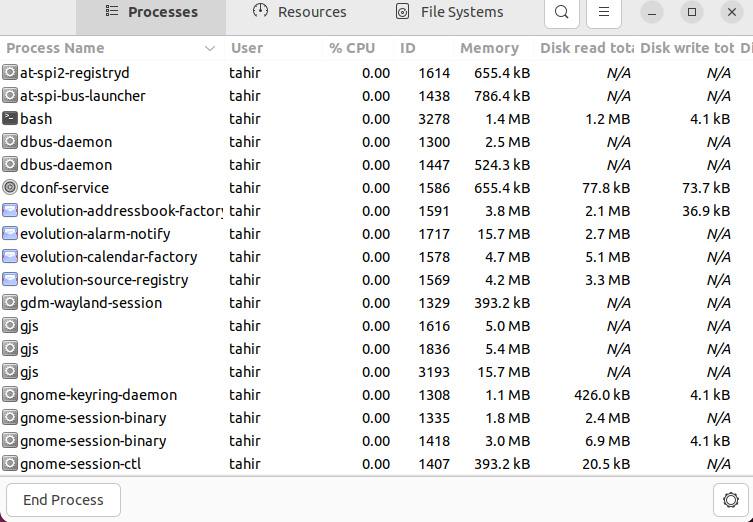Click disk read value 20.5 kB
The image size is (753, 522).
(x=606, y=464)
